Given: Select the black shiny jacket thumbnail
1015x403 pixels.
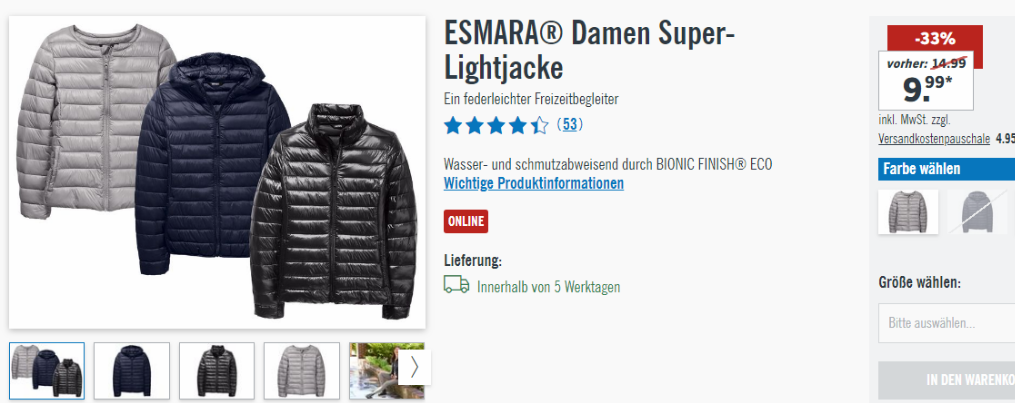Looking at the screenshot, I should (217, 370).
